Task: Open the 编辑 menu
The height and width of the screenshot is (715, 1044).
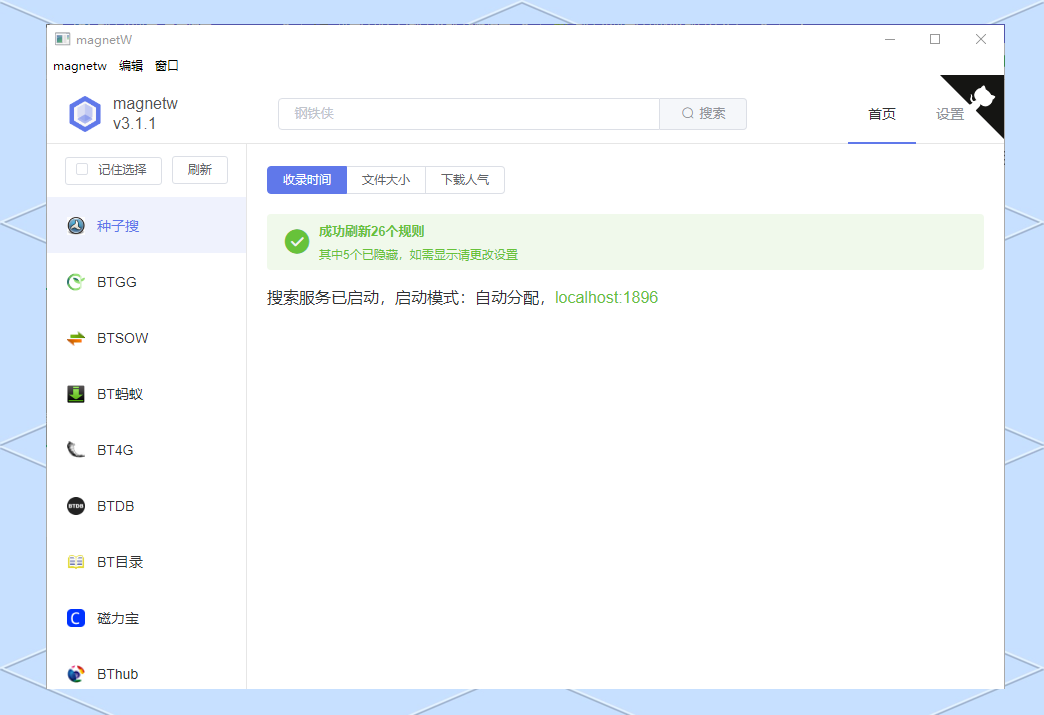Action: (131, 66)
